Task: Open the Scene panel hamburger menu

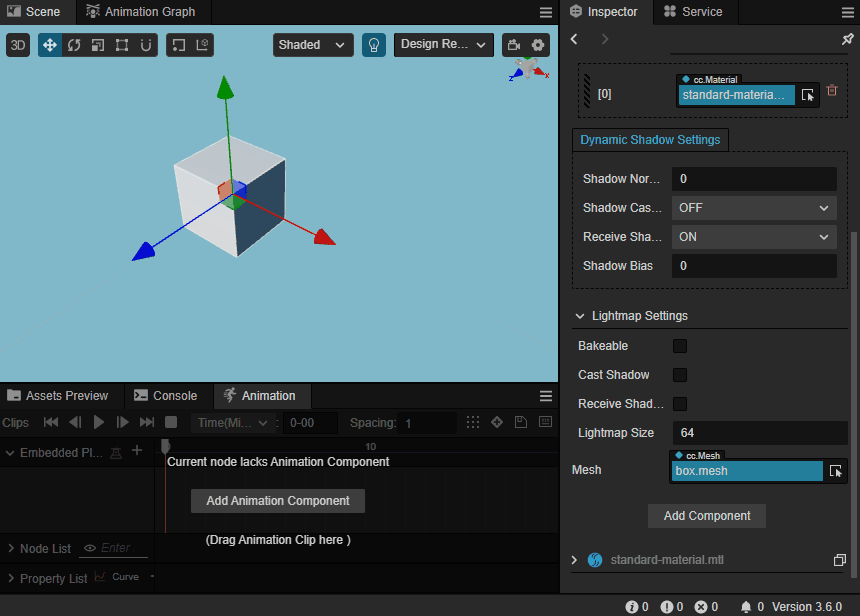Action: (x=546, y=12)
